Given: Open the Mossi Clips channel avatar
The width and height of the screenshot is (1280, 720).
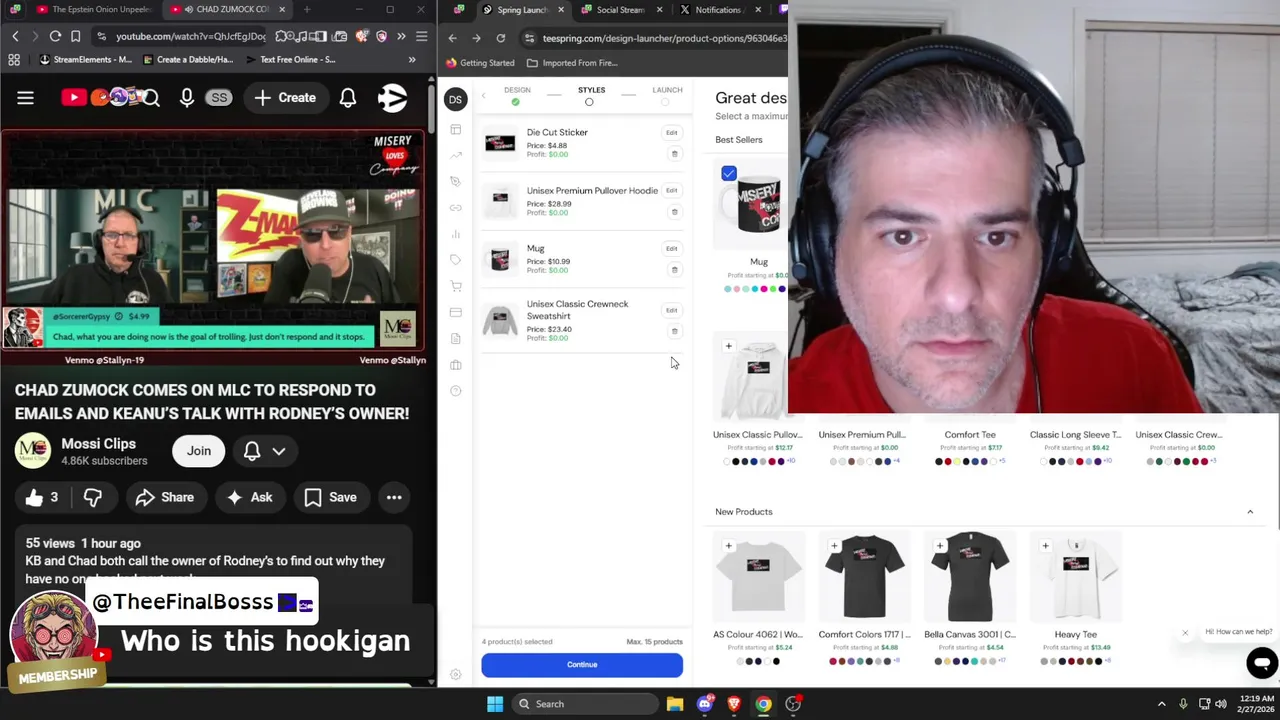Looking at the screenshot, I should (x=32, y=451).
